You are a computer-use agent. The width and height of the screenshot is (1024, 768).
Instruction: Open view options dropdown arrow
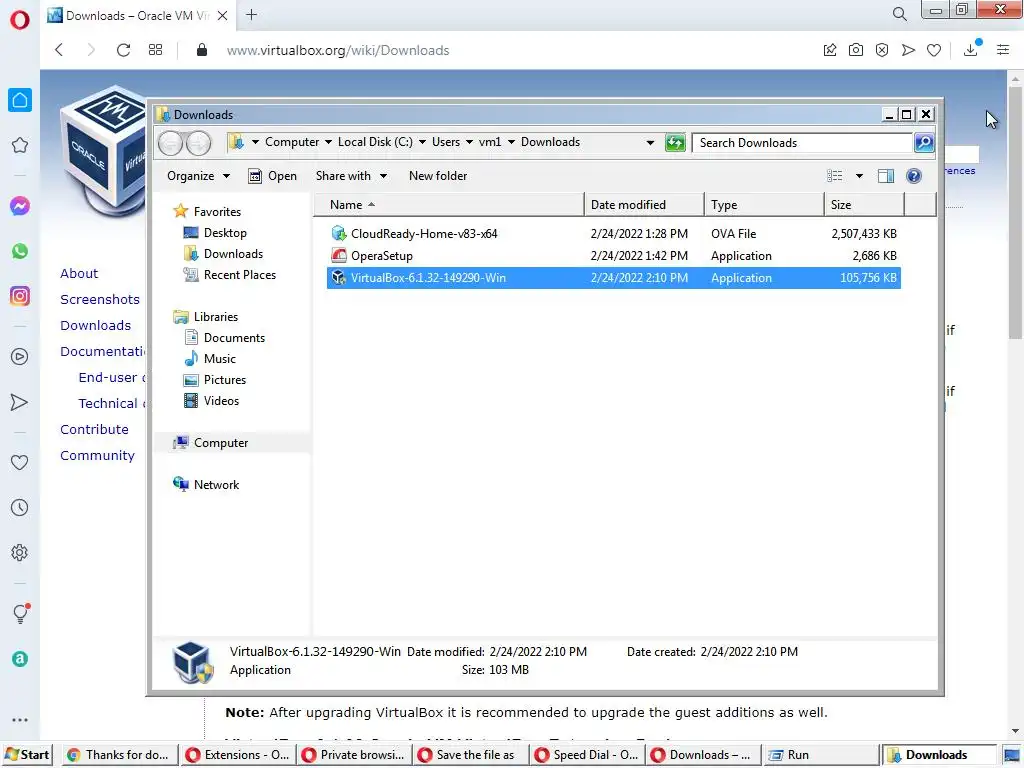(859, 176)
